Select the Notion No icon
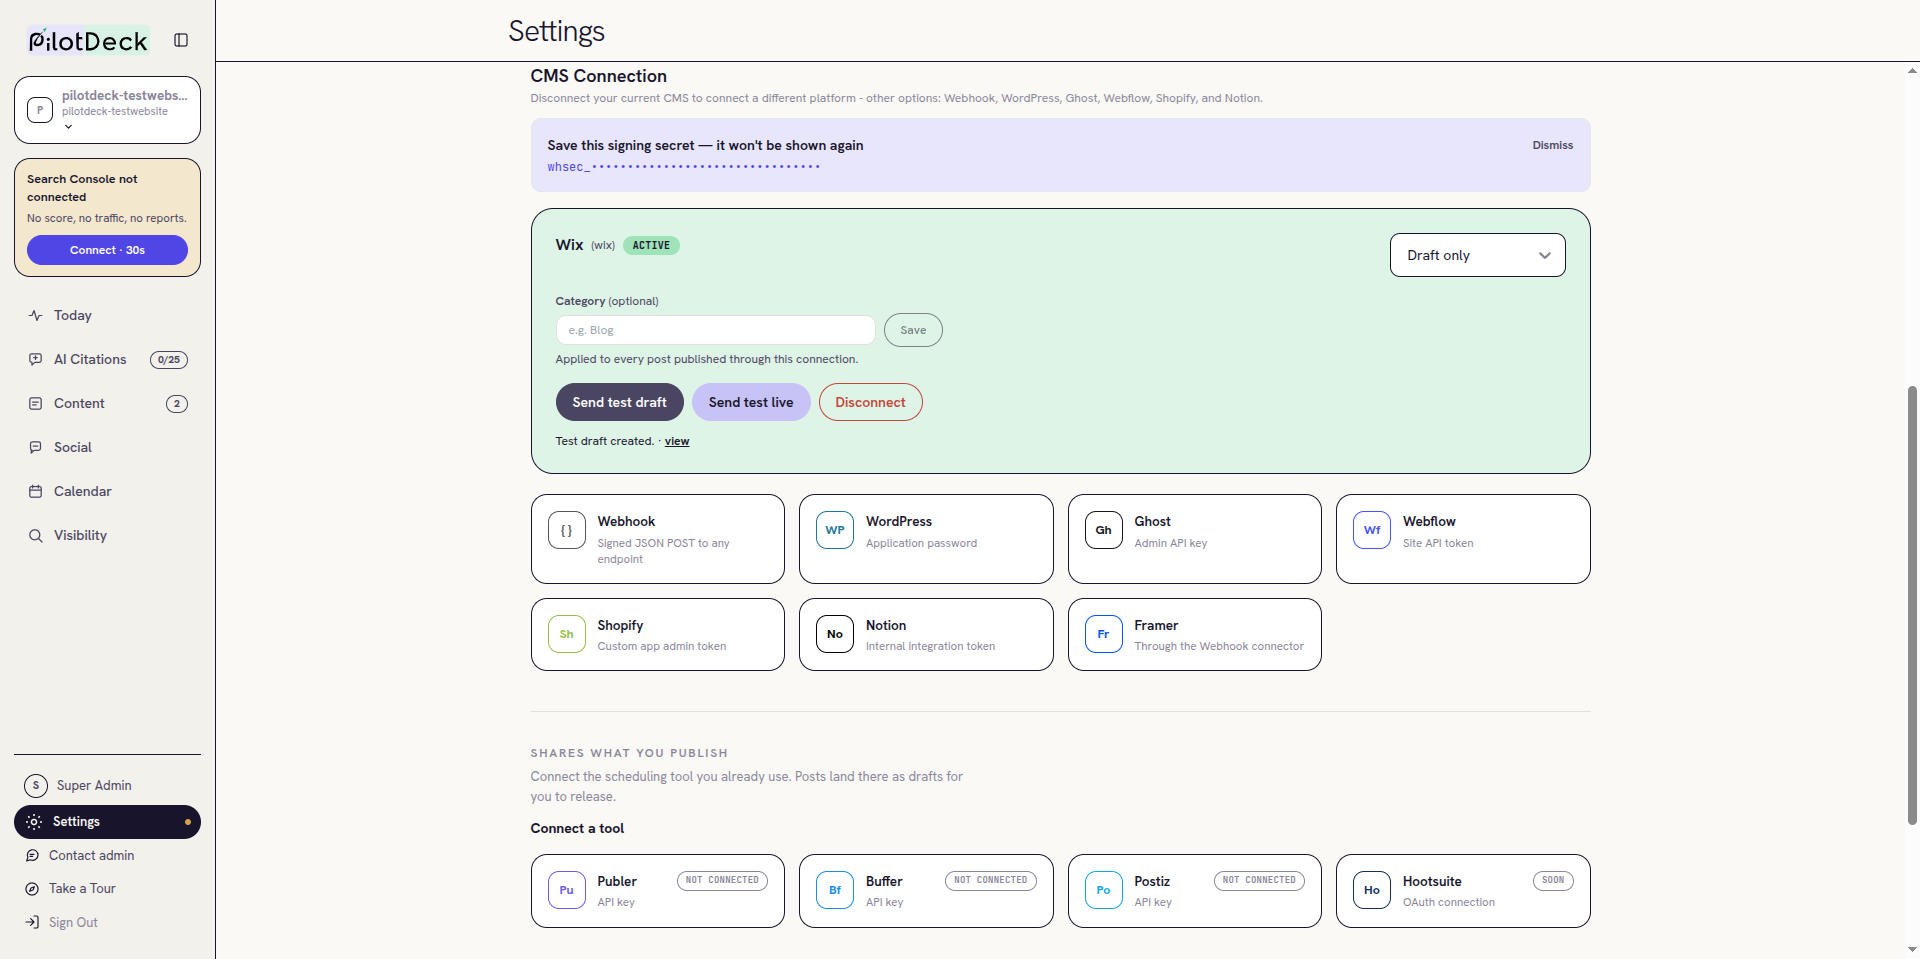 coord(835,634)
